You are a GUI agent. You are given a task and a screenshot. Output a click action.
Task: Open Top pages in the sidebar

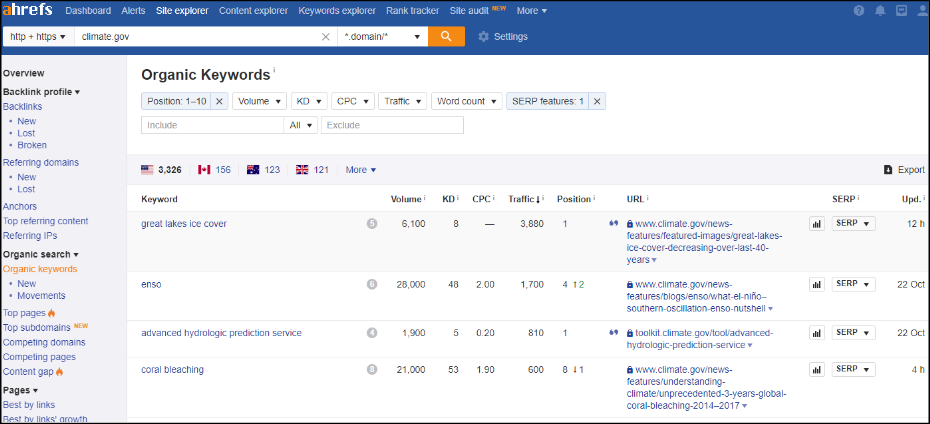click(x=23, y=313)
